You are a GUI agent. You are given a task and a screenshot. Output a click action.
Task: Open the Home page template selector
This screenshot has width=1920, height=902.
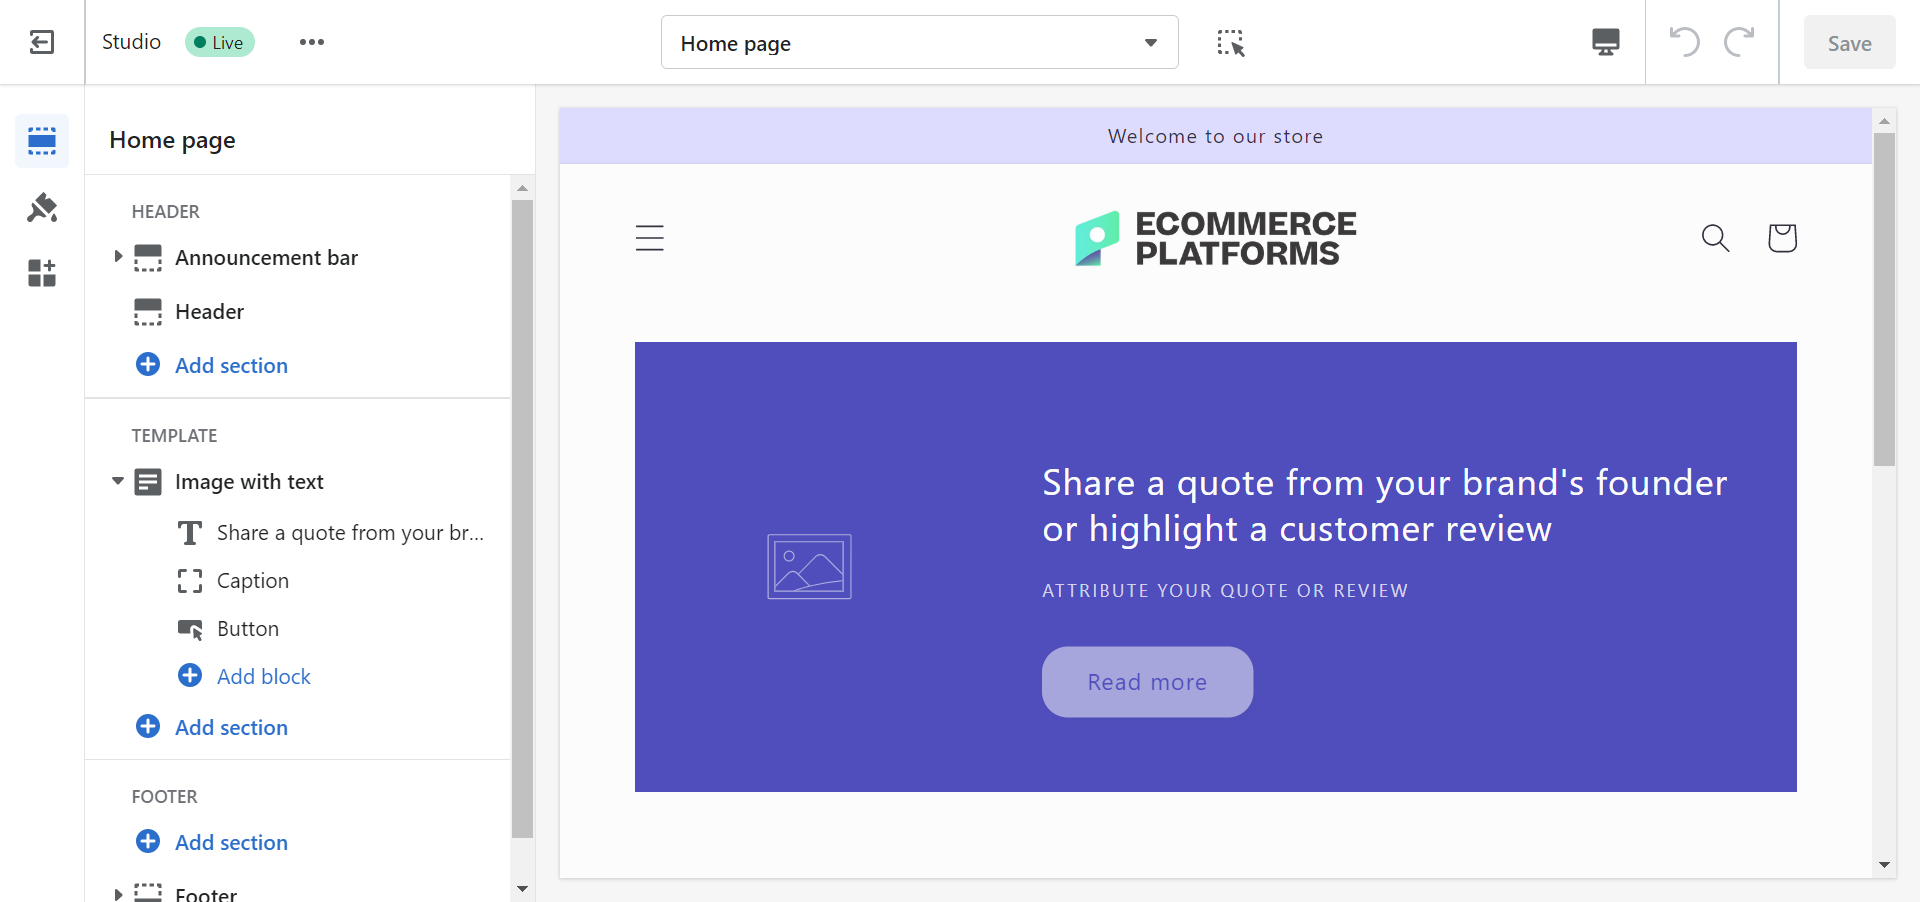918,42
